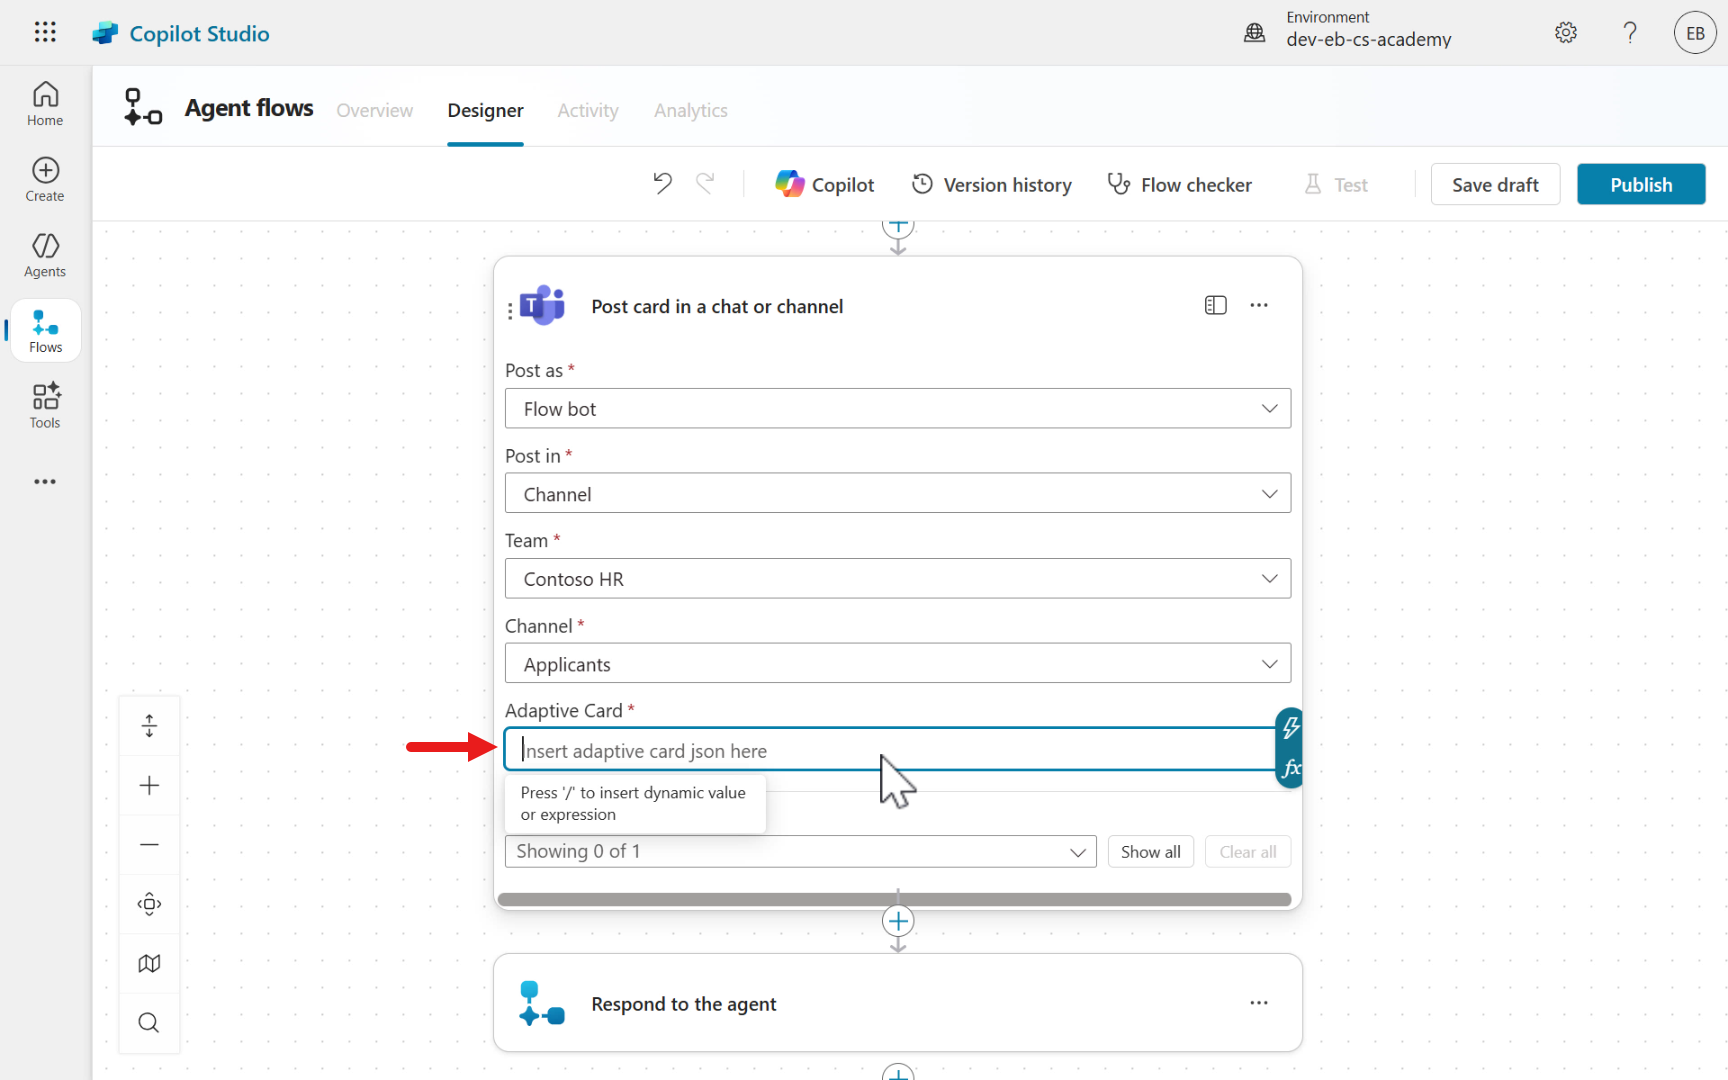Expand the Channel dropdown showing Applicants
Screen dimensions: 1728x1080
[x=897, y=664]
